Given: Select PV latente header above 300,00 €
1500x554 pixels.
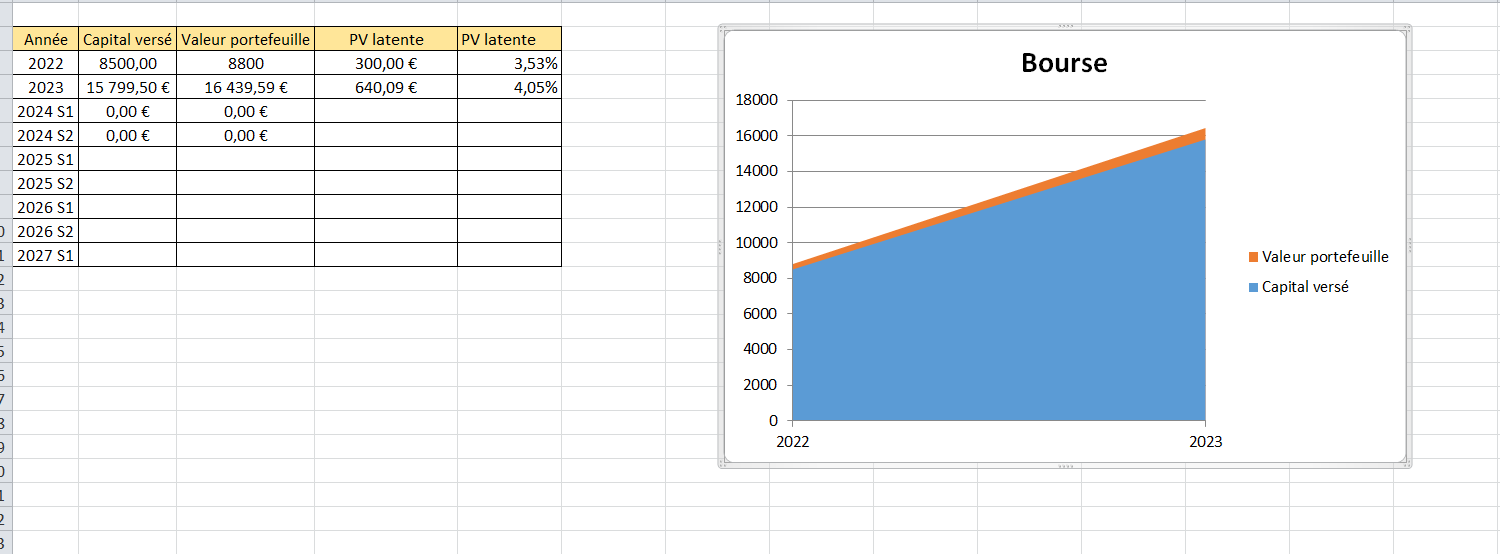Looking at the screenshot, I should [x=386, y=39].
